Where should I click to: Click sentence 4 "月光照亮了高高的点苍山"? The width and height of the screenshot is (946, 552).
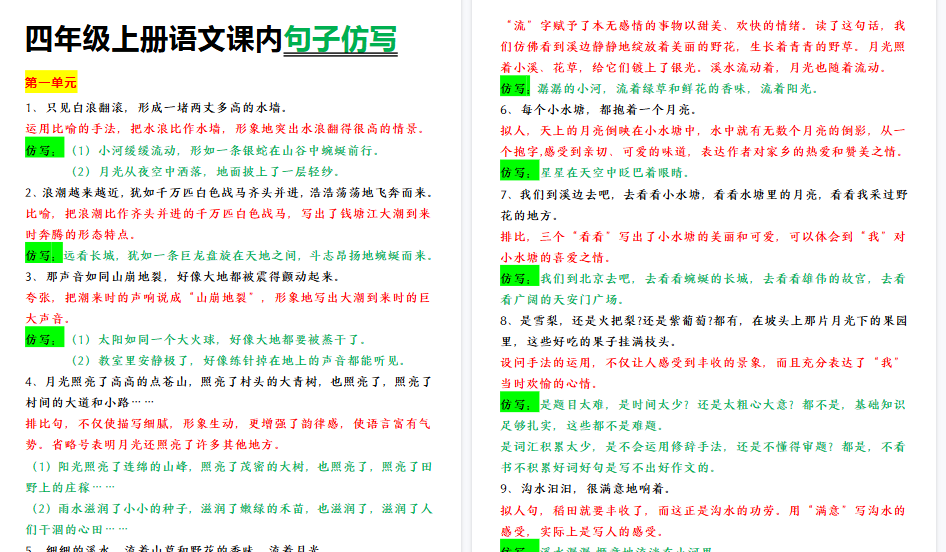coord(229,382)
